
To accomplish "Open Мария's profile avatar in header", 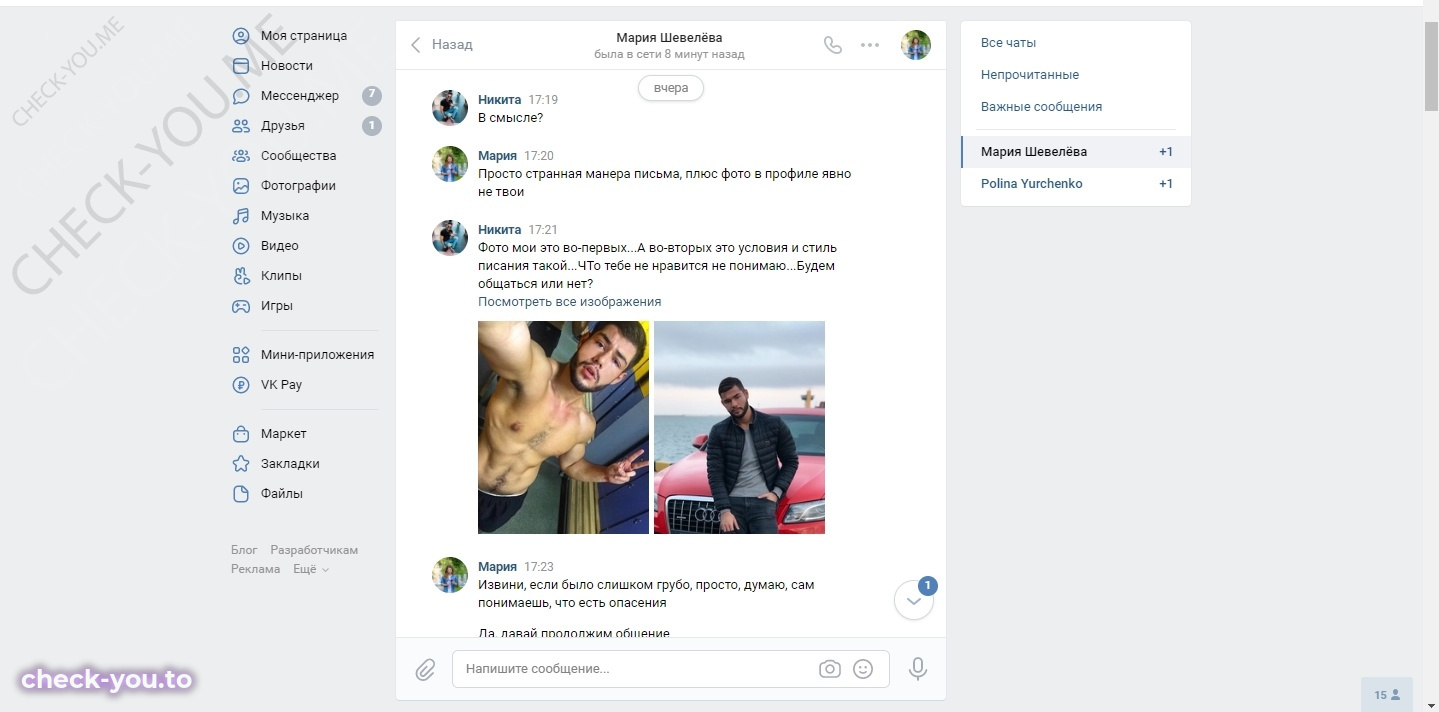I will 916,45.
